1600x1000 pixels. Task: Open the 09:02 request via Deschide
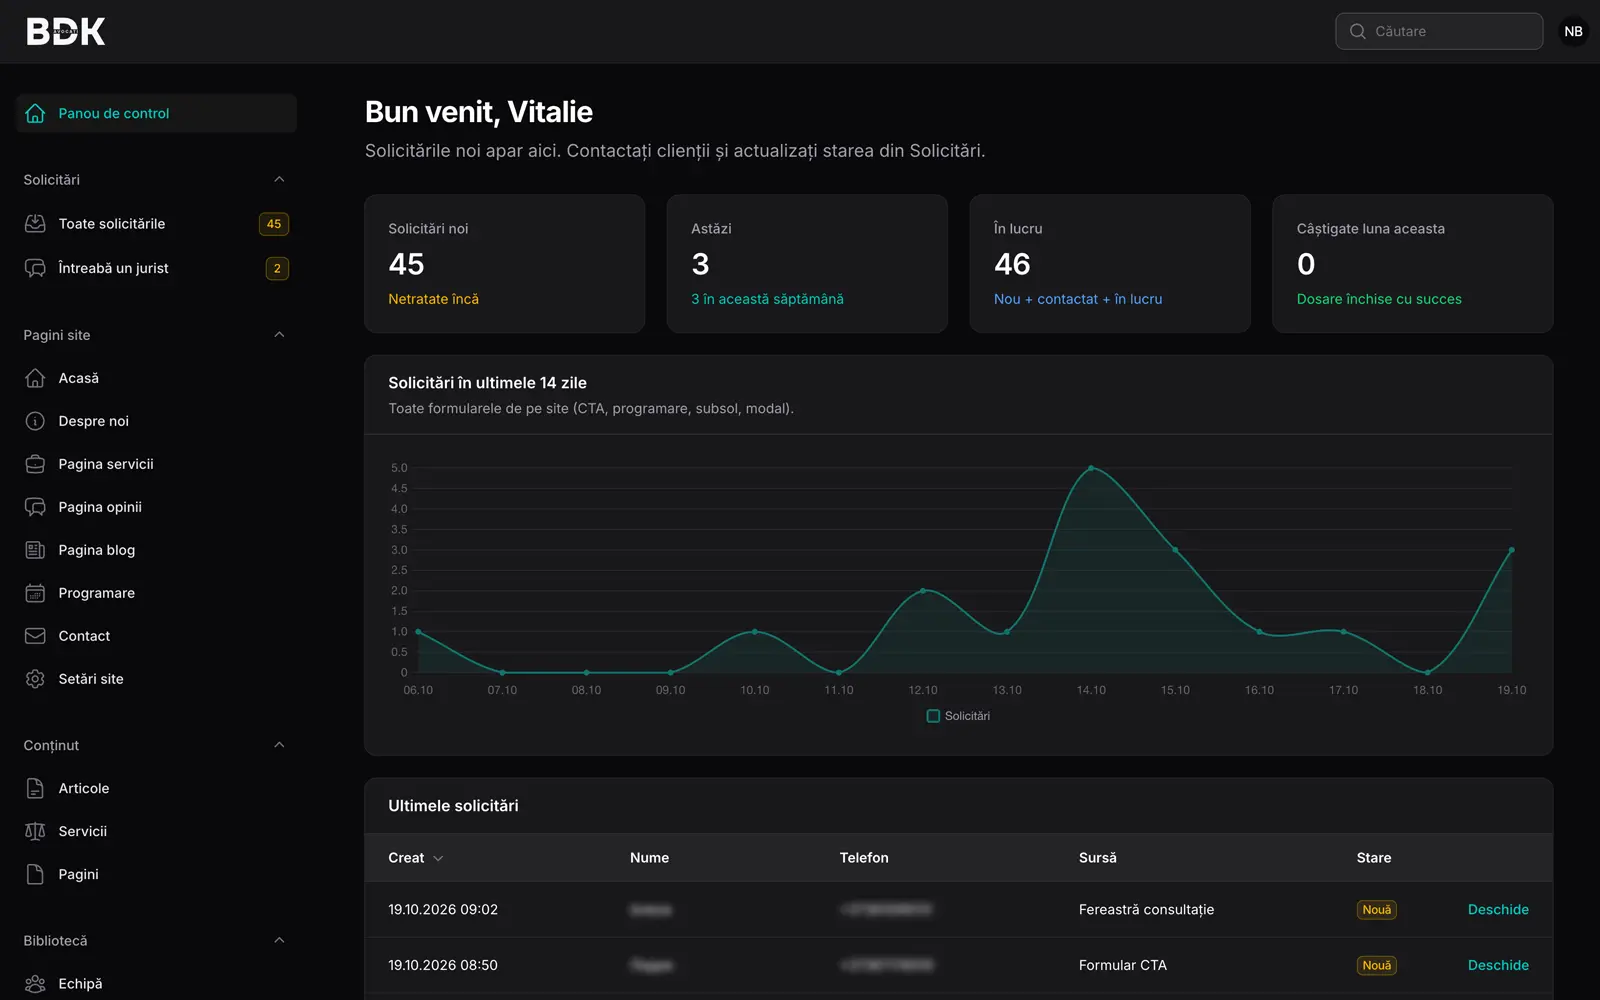point(1498,909)
